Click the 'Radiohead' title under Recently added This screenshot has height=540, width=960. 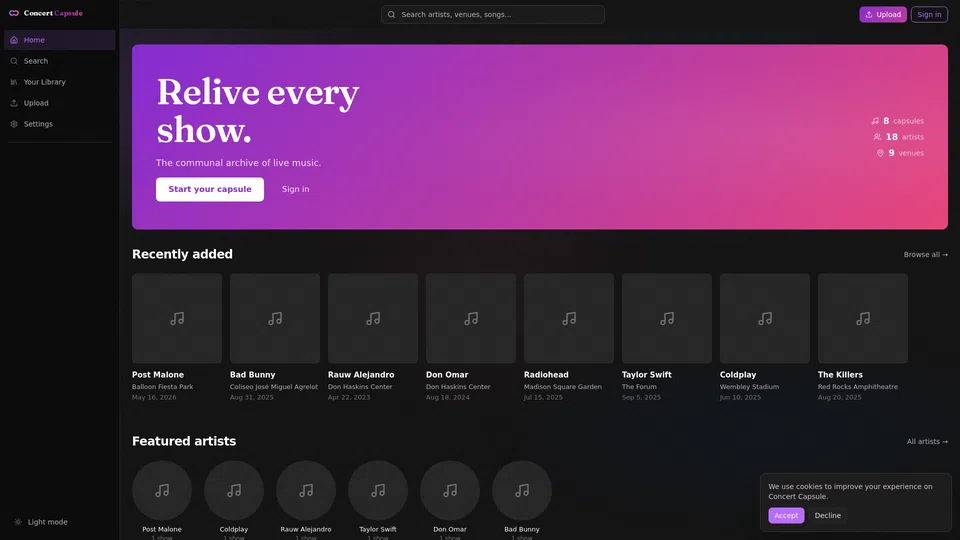(546, 375)
